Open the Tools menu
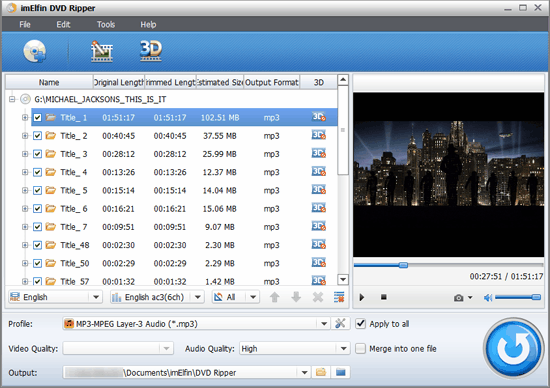The image size is (550, 388). click(106, 25)
